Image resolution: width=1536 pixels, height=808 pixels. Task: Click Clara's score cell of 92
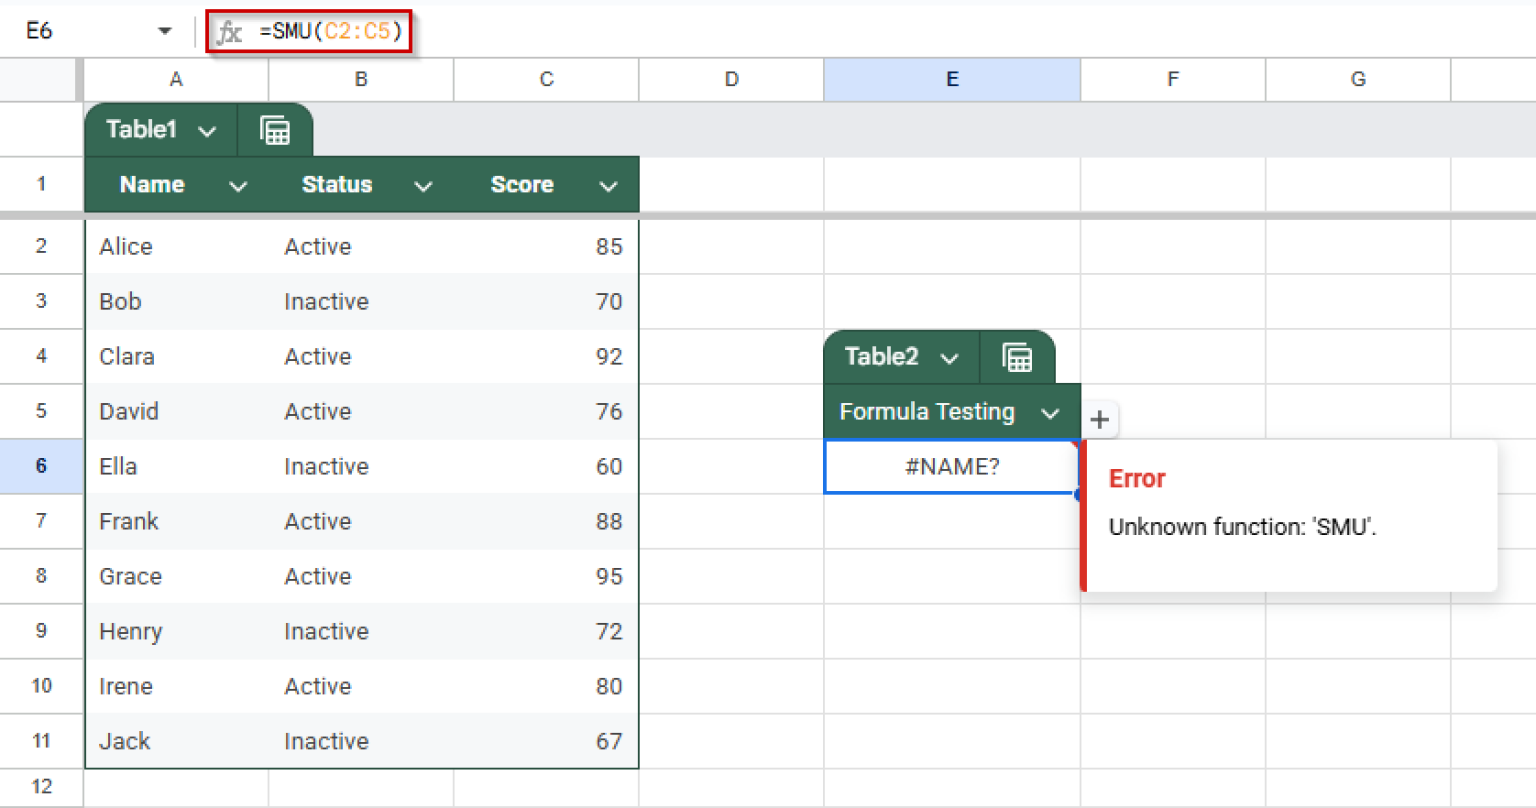click(546, 357)
